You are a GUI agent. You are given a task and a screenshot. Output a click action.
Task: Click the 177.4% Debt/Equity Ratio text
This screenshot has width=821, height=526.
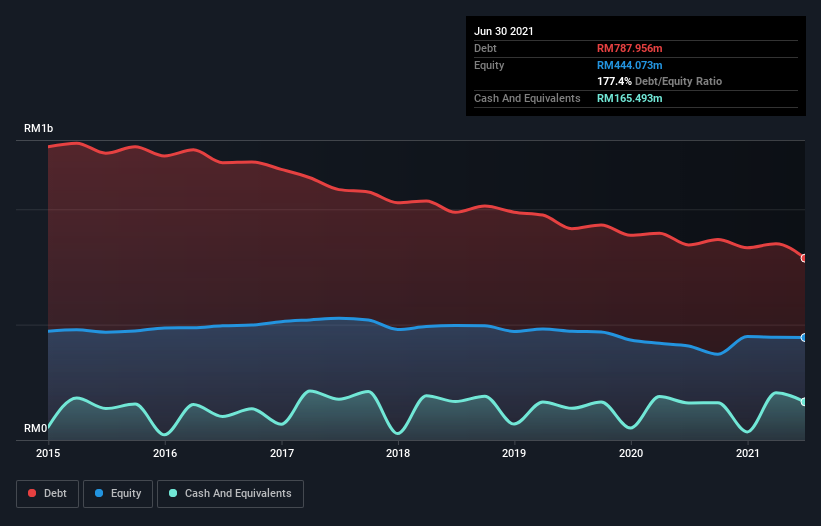[x=659, y=81]
